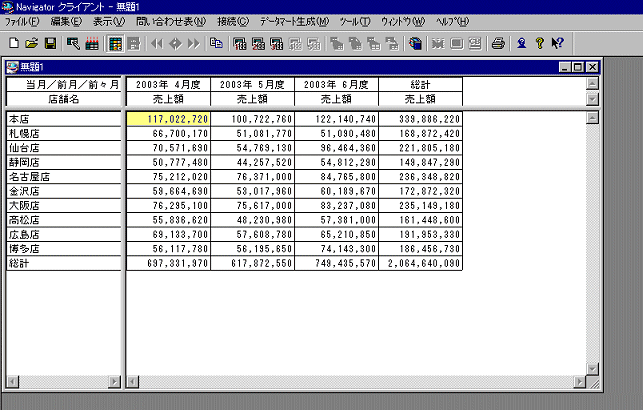Click data grid vertical scroll down arrow
The height and width of the screenshot is (410, 643).
pos(592,369)
